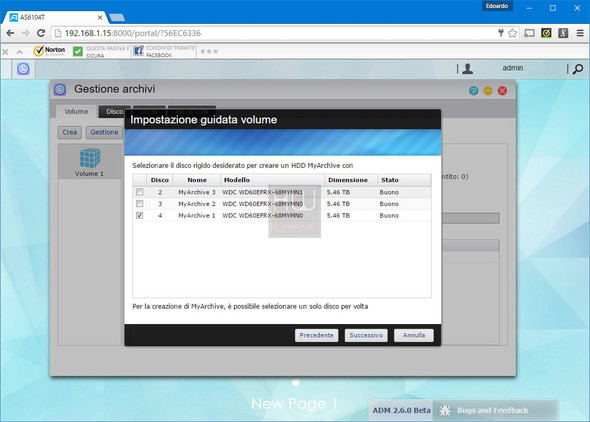The height and width of the screenshot is (422, 590).
Task: Click the Norton checkmark extension icon
Action: tap(546, 33)
